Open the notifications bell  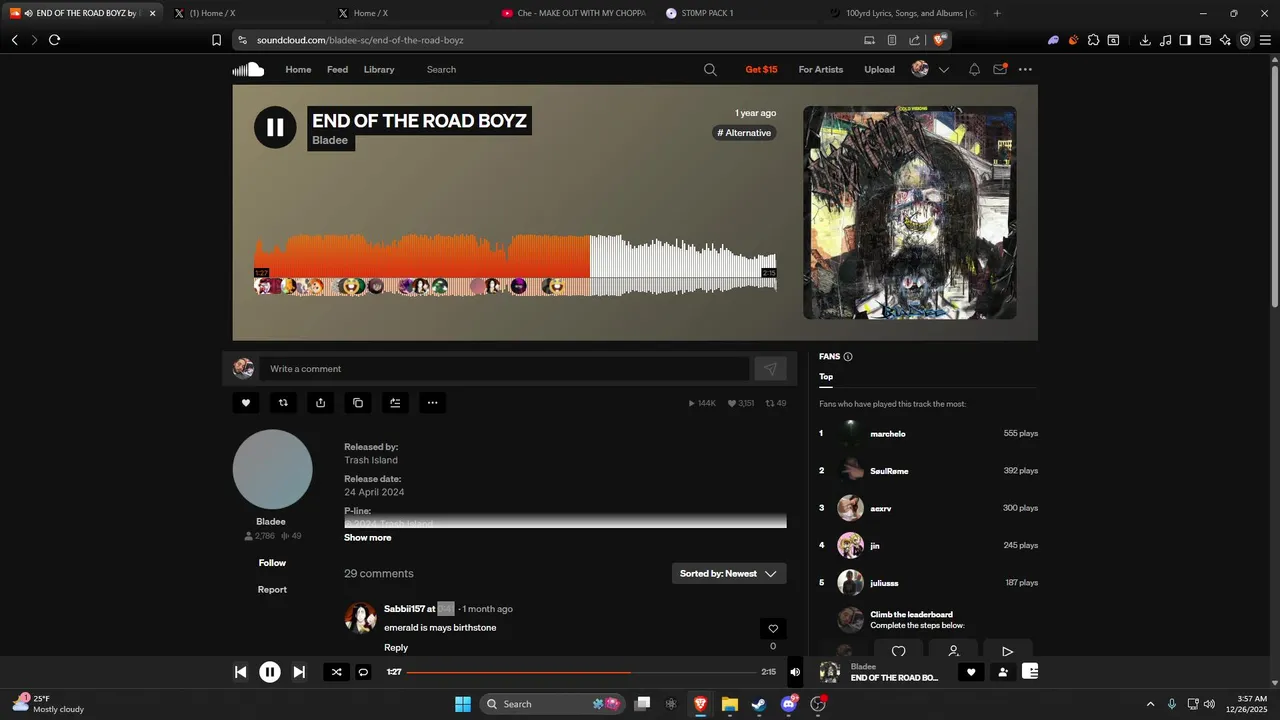coord(974,69)
